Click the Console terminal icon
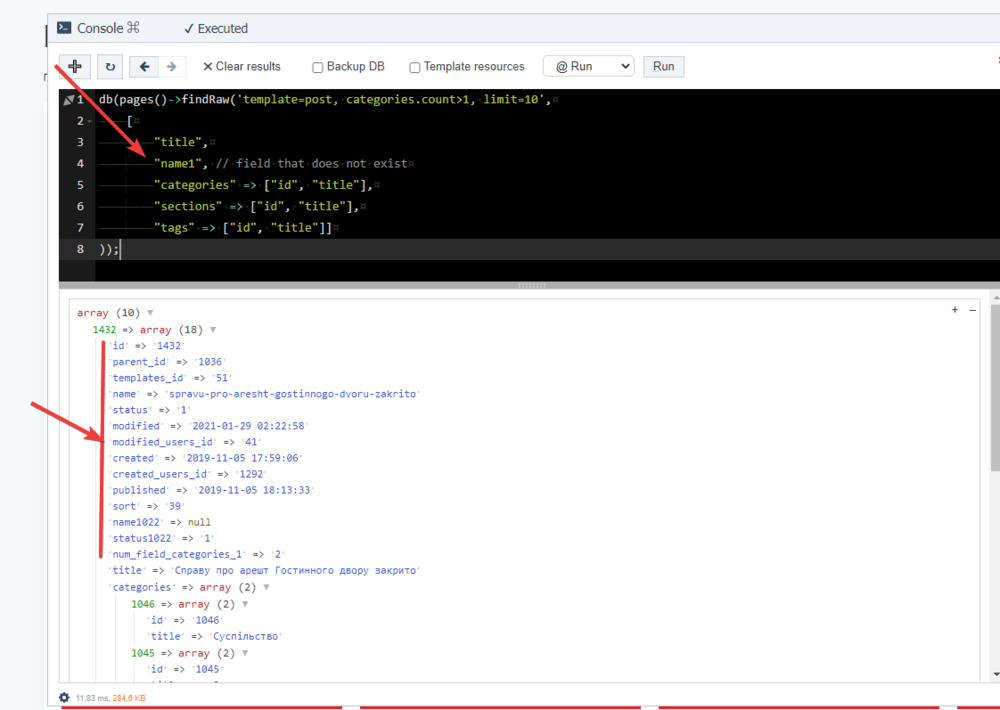1000x710 pixels. [64, 28]
